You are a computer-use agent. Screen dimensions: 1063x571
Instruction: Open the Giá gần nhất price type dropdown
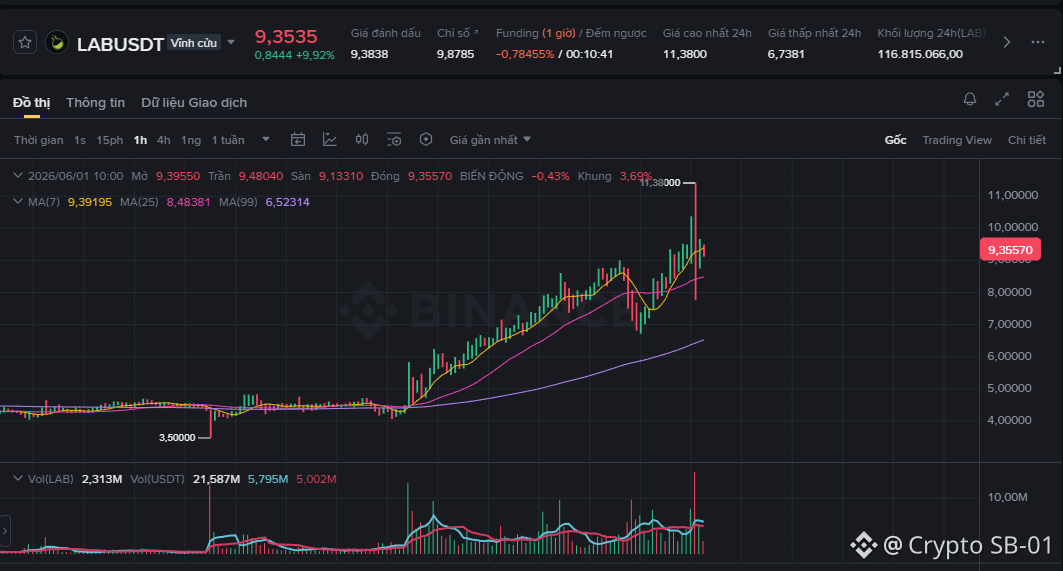point(490,140)
